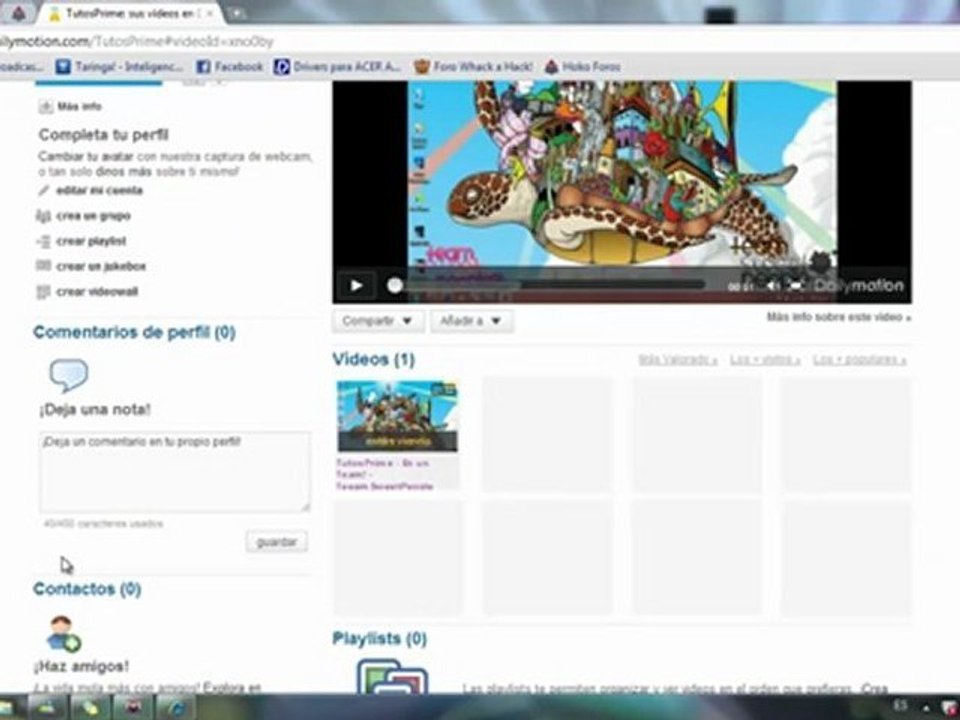Open the Añadir a dropdown
The image size is (960, 720).
471,320
